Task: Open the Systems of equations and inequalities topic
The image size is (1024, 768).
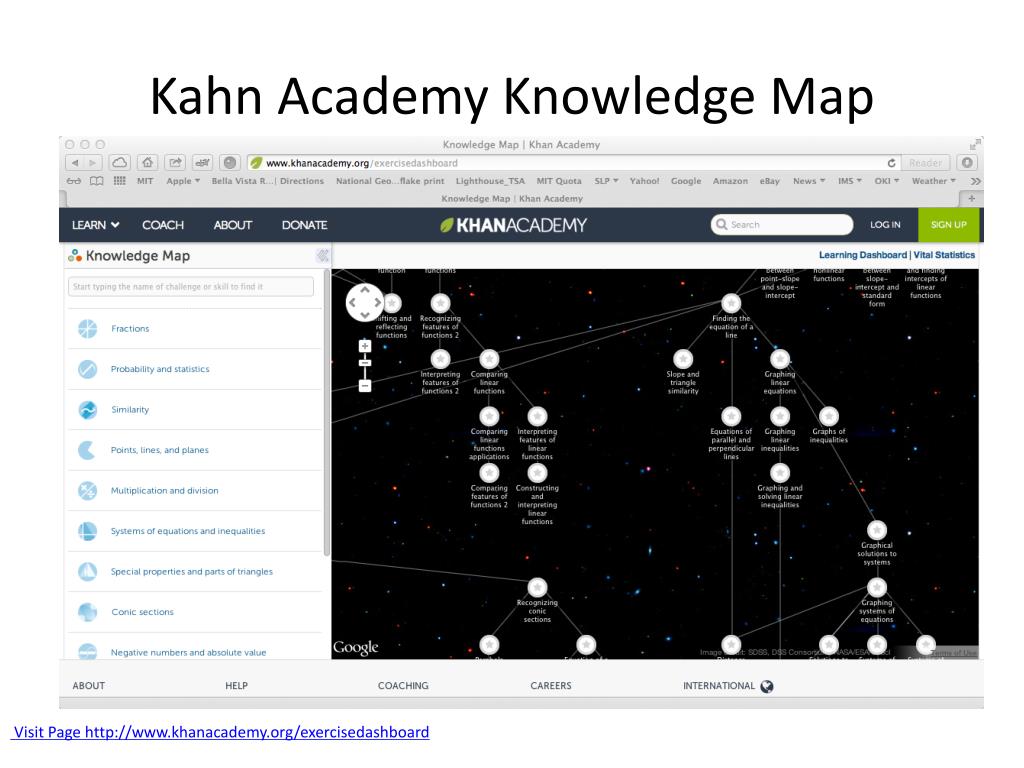Action: pyautogui.click(x=188, y=531)
